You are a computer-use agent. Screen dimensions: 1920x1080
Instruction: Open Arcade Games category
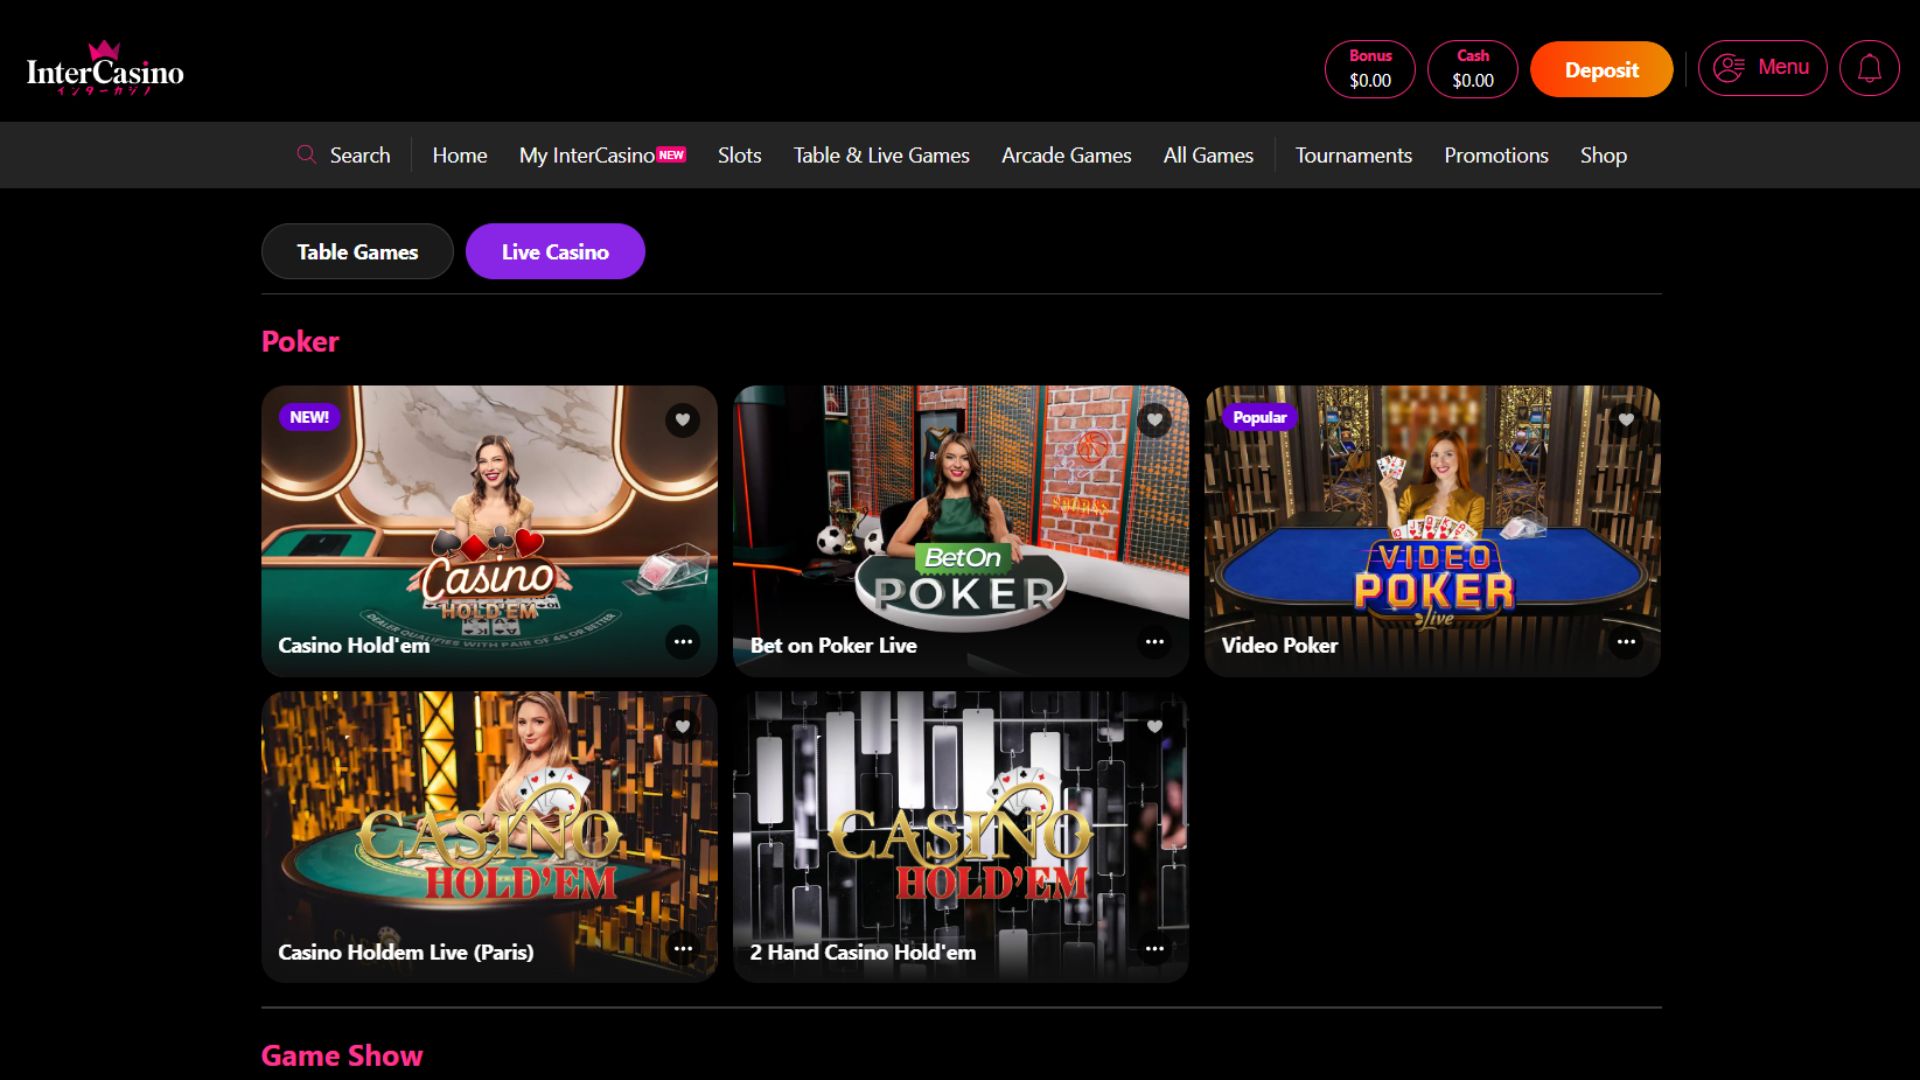[1066, 155]
